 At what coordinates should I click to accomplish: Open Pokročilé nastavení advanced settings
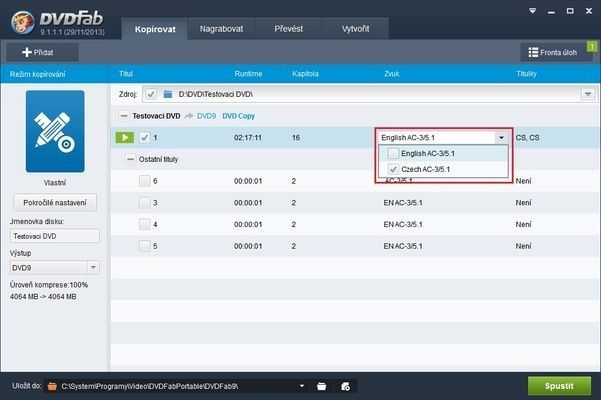click(55, 202)
